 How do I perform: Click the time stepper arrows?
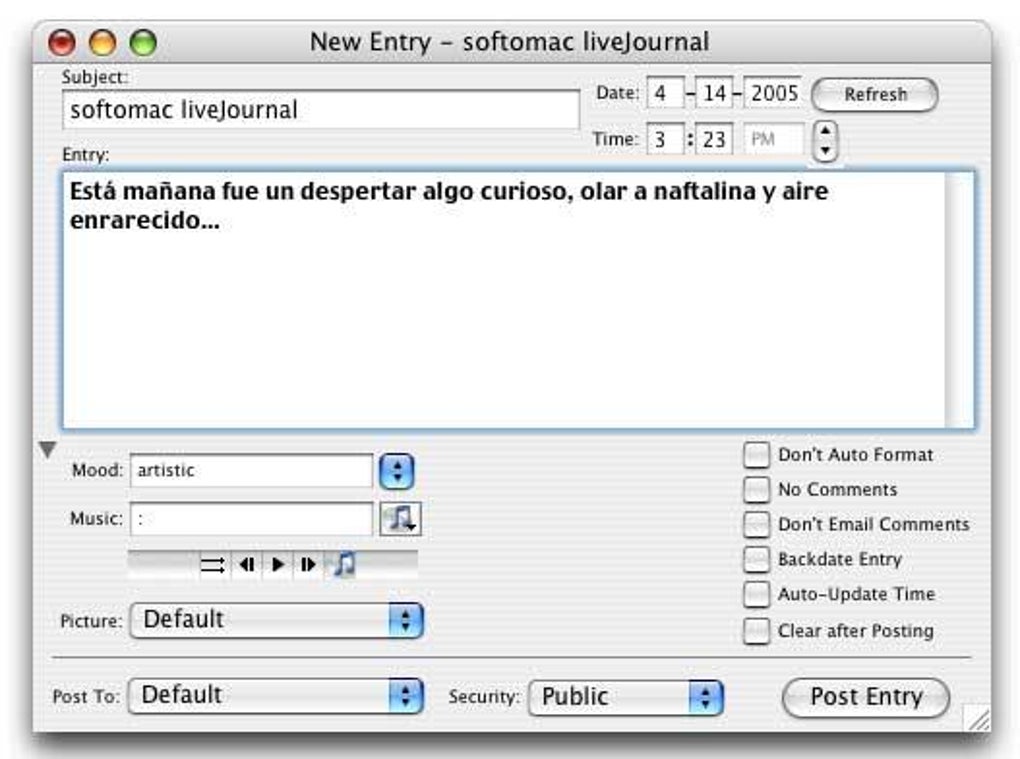click(x=825, y=140)
